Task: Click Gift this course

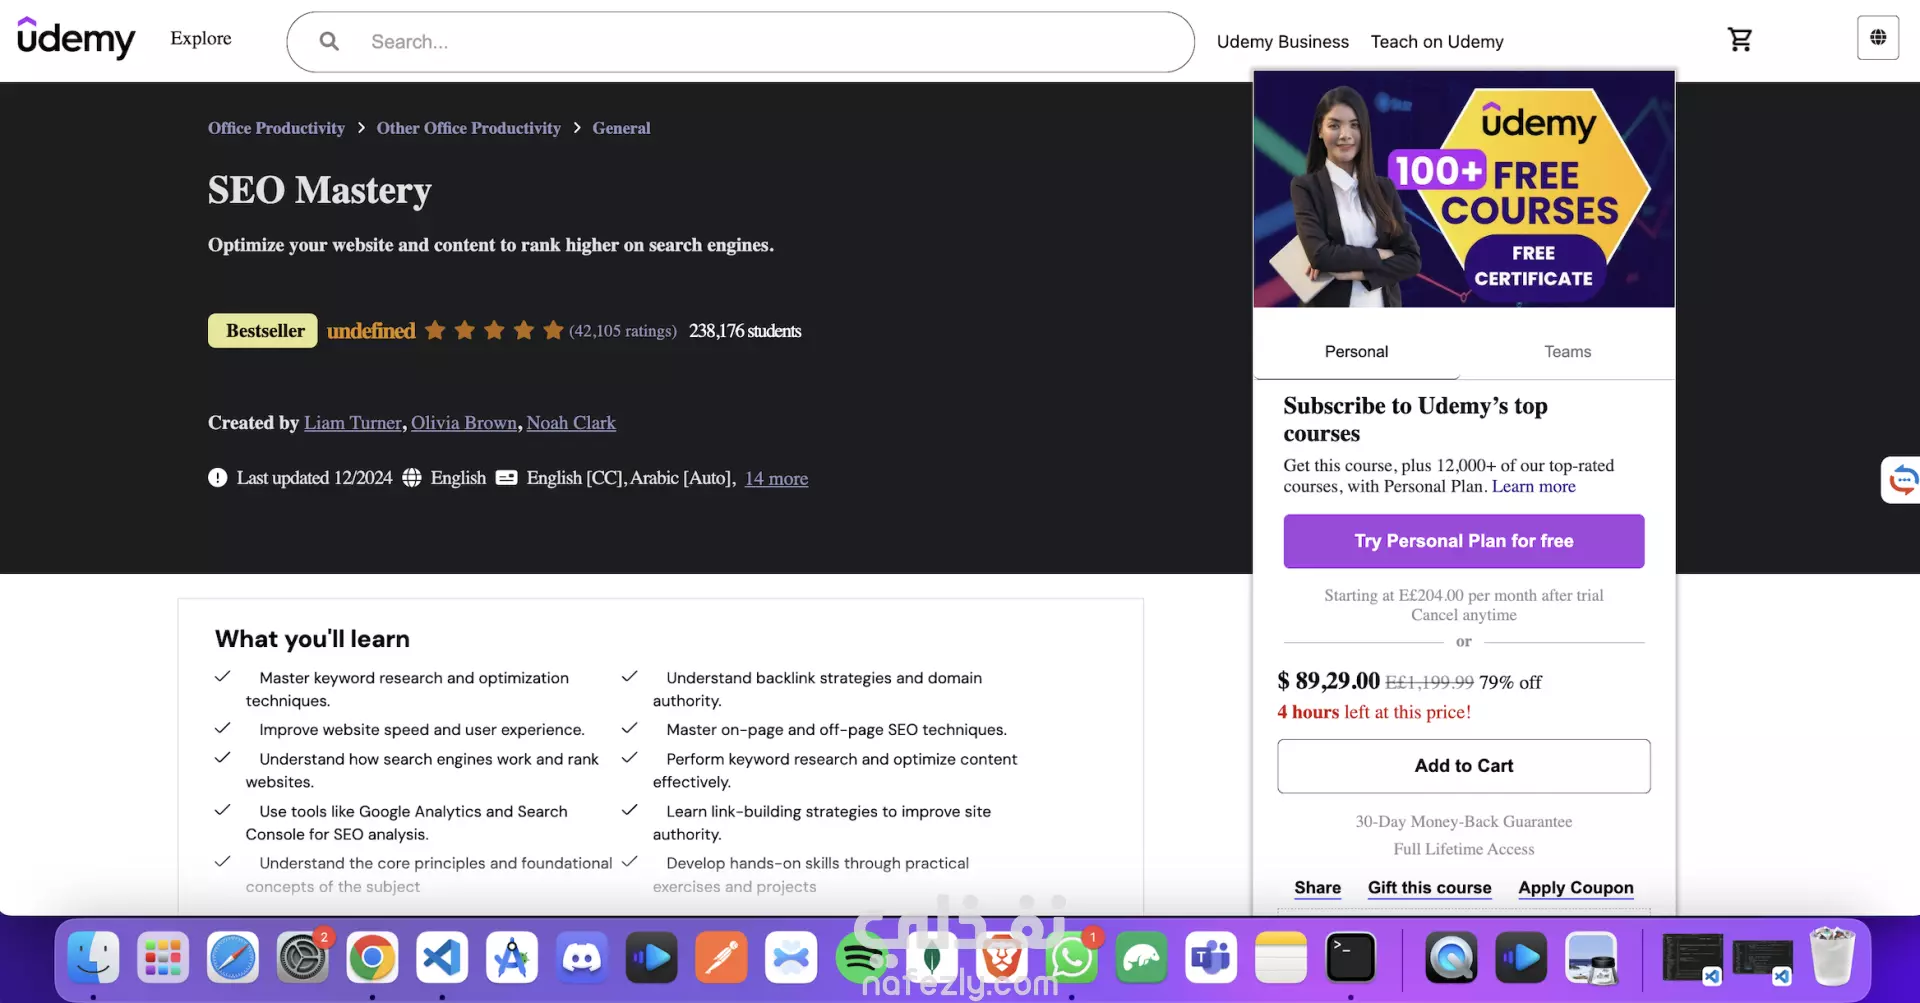Action: [1430, 888]
